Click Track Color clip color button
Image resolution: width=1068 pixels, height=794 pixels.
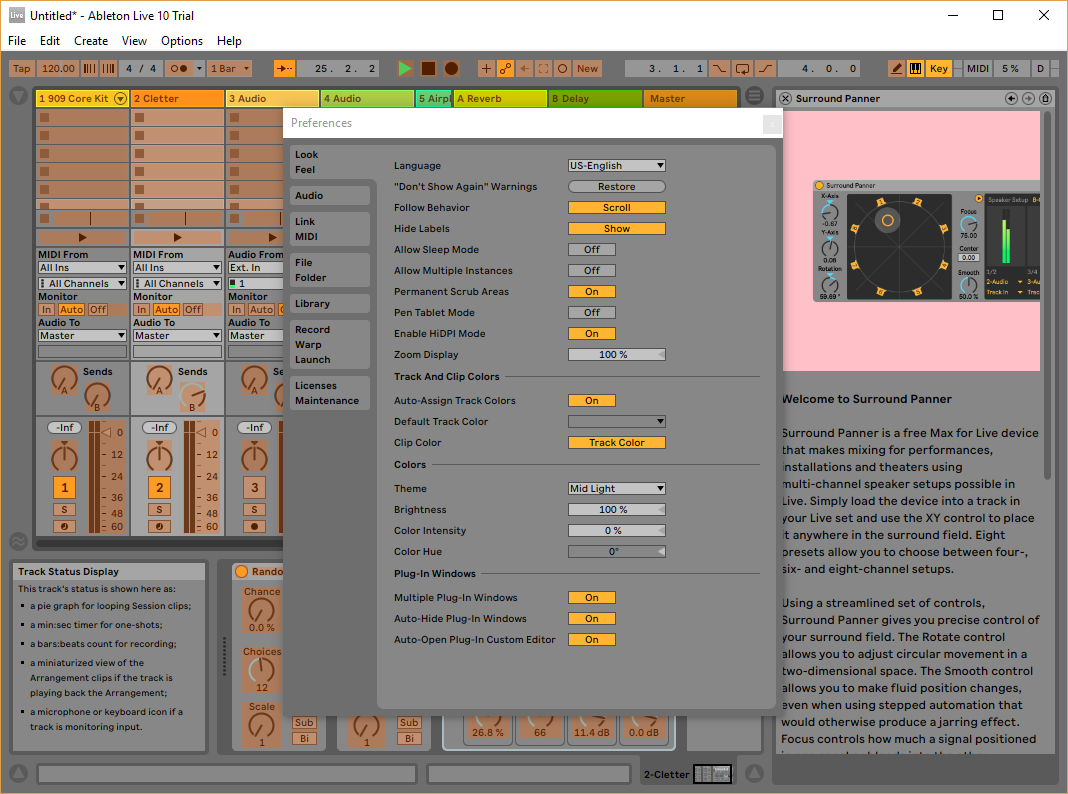click(x=616, y=443)
